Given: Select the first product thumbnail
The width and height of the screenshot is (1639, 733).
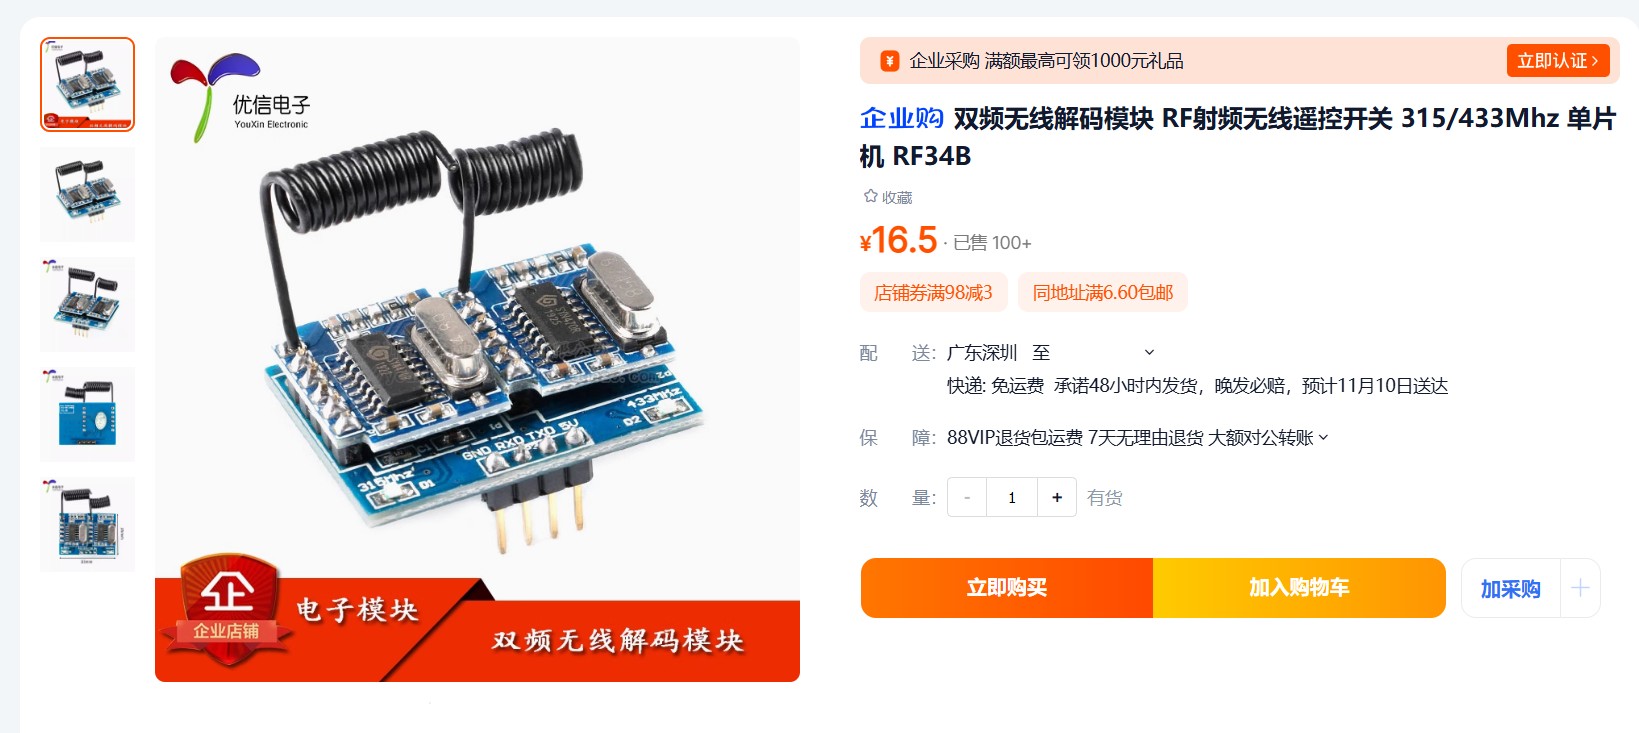Looking at the screenshot, I should (87, 84).
